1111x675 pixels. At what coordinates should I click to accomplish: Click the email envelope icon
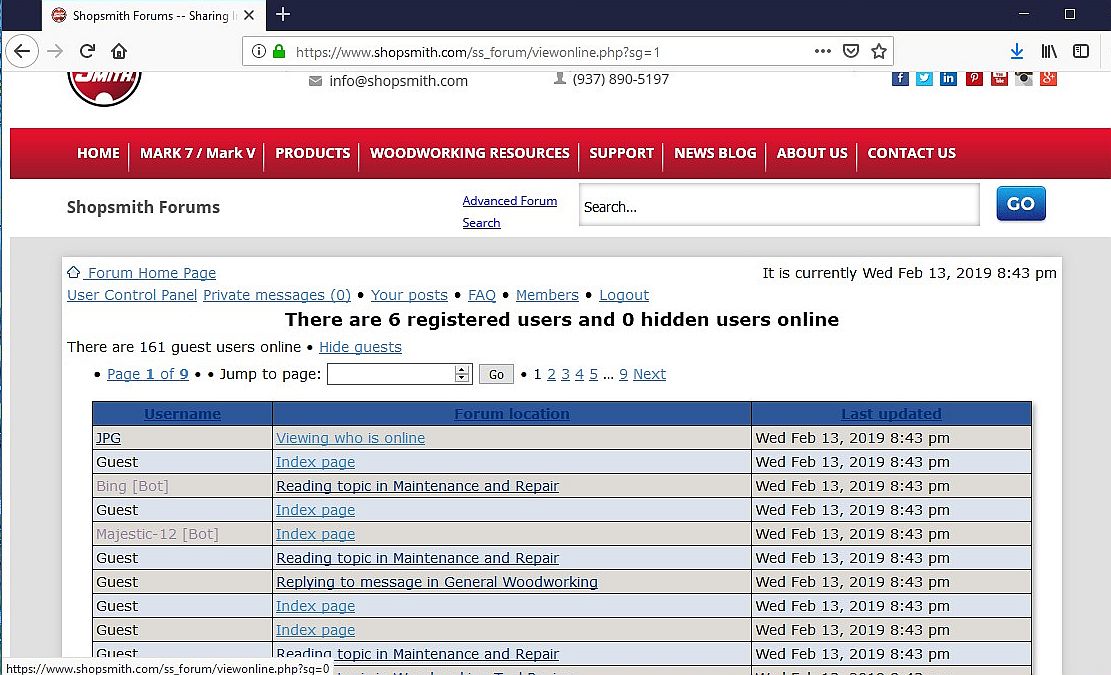point(315,81)
